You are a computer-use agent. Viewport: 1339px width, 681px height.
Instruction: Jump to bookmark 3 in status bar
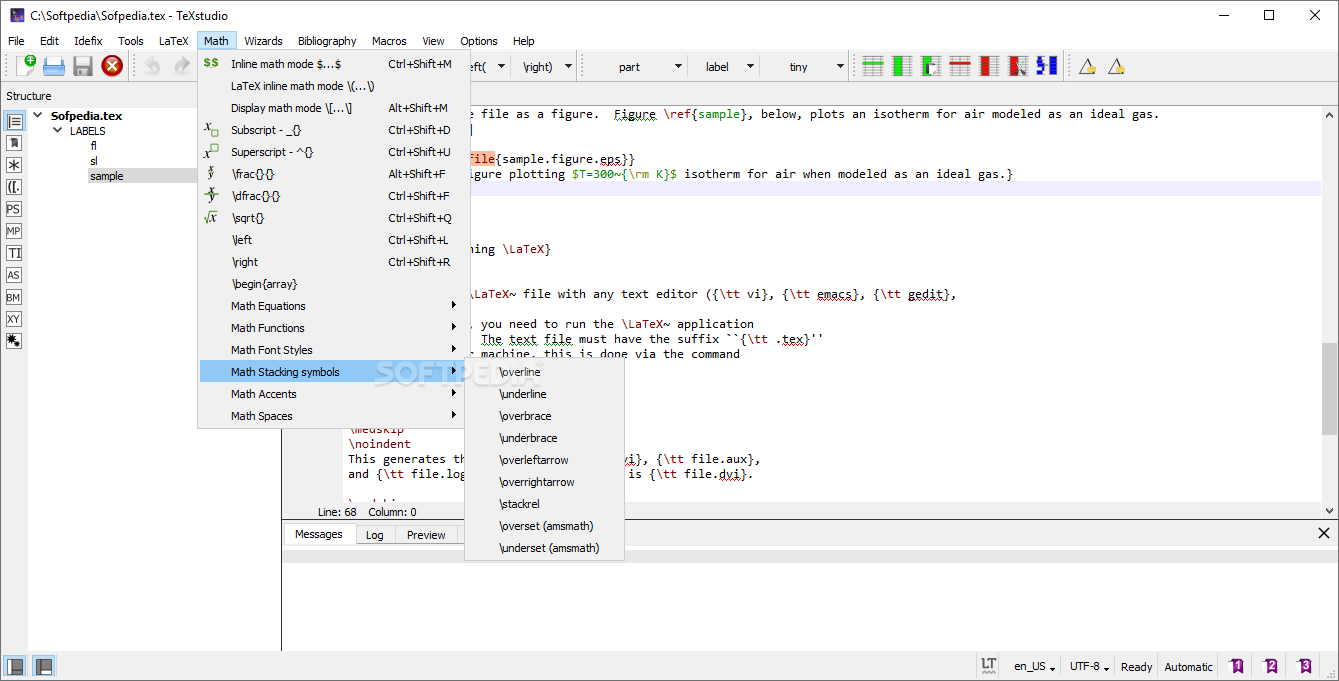tap(1305, 666)
